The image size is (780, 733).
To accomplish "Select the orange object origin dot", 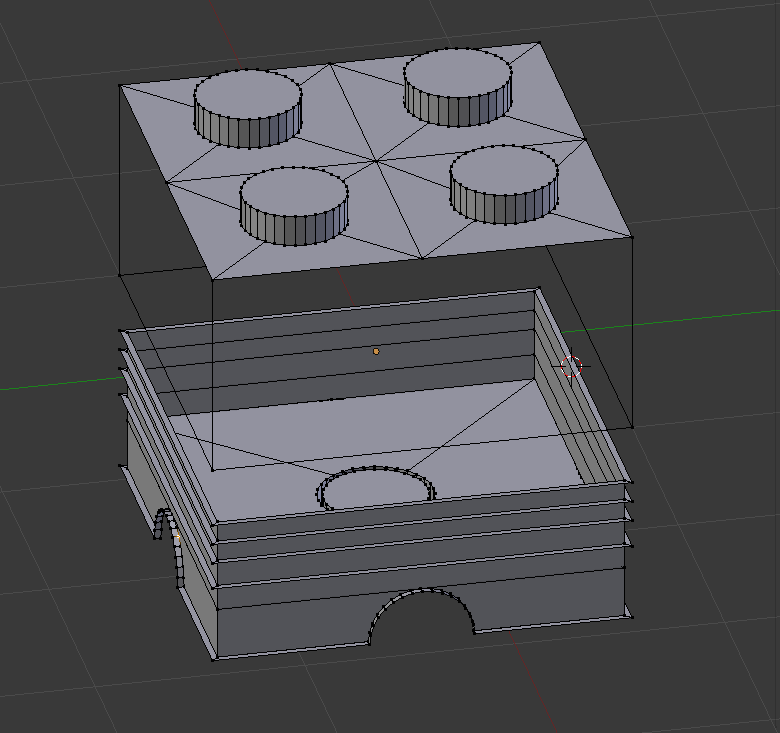I will pos(376,352).
